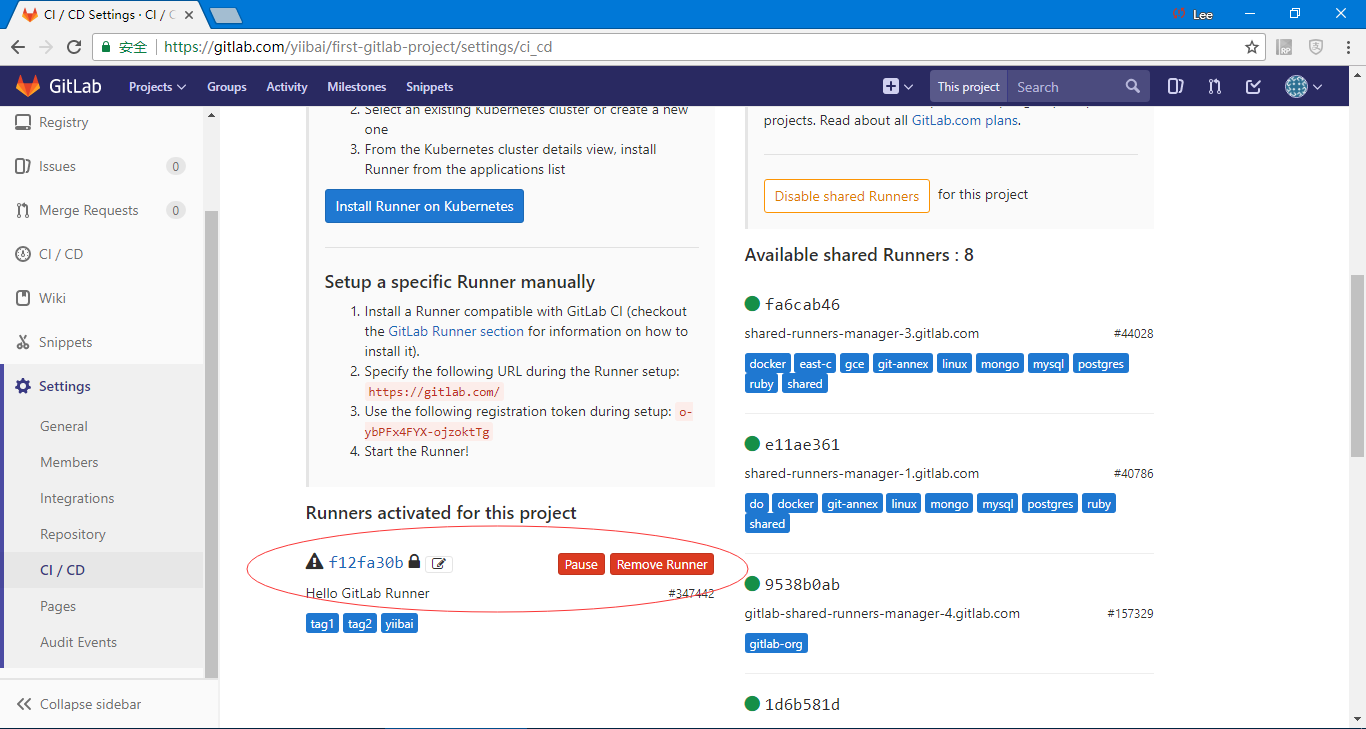
Task: Click browser back arrow
Action: [18, 47]
